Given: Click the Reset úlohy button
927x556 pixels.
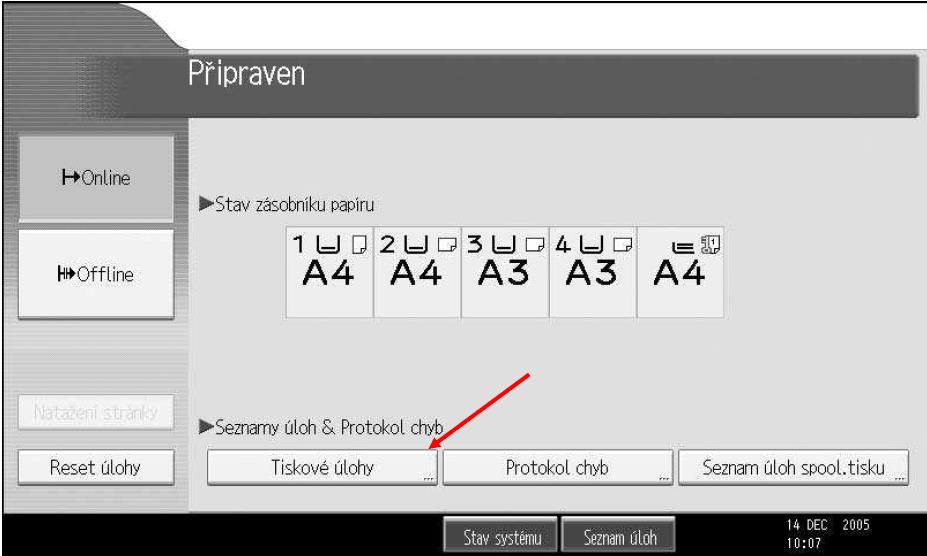Looking at the screenshot, I should 96,467.
